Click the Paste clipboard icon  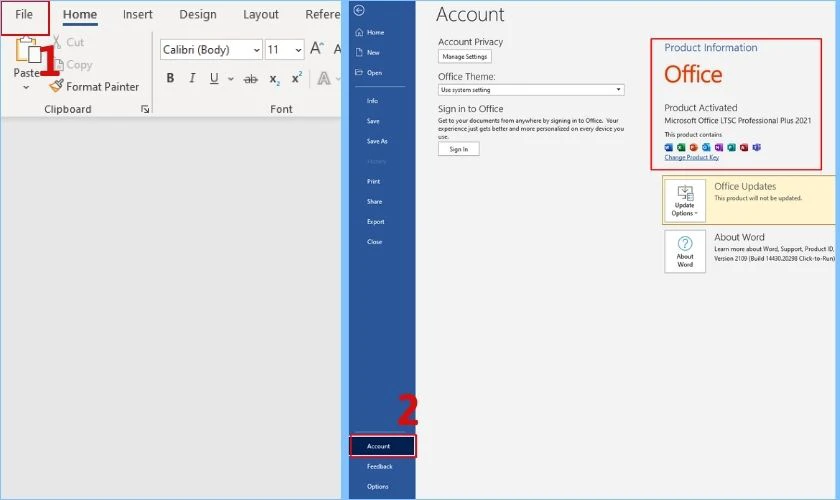point(27,51)
